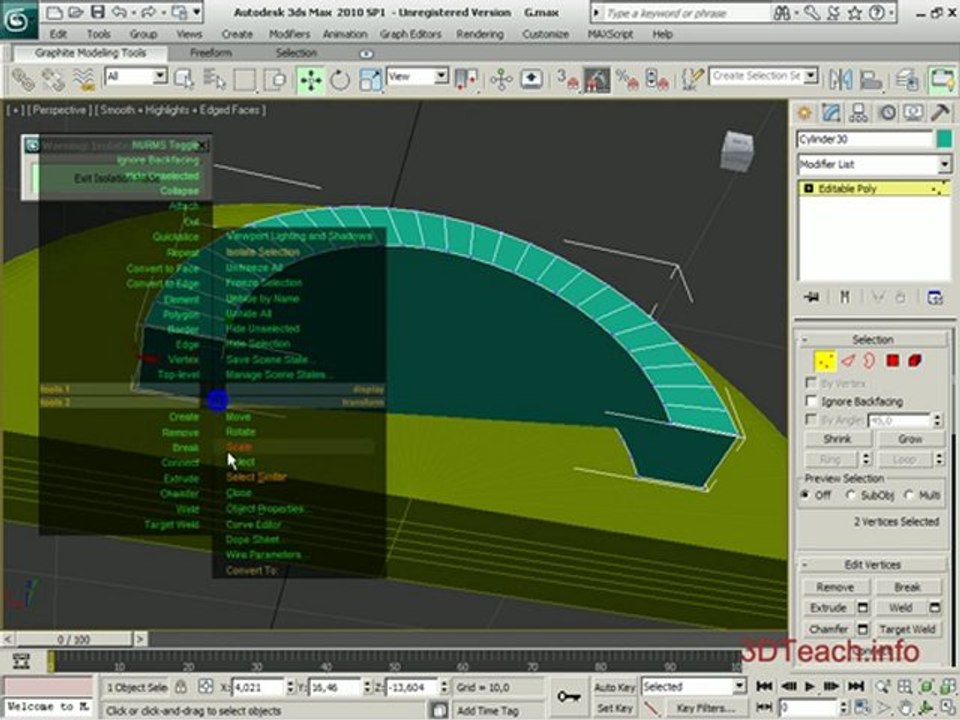The image size is (960, 720).
Task: Click the Shrink selection button
Action: point(836,439)
